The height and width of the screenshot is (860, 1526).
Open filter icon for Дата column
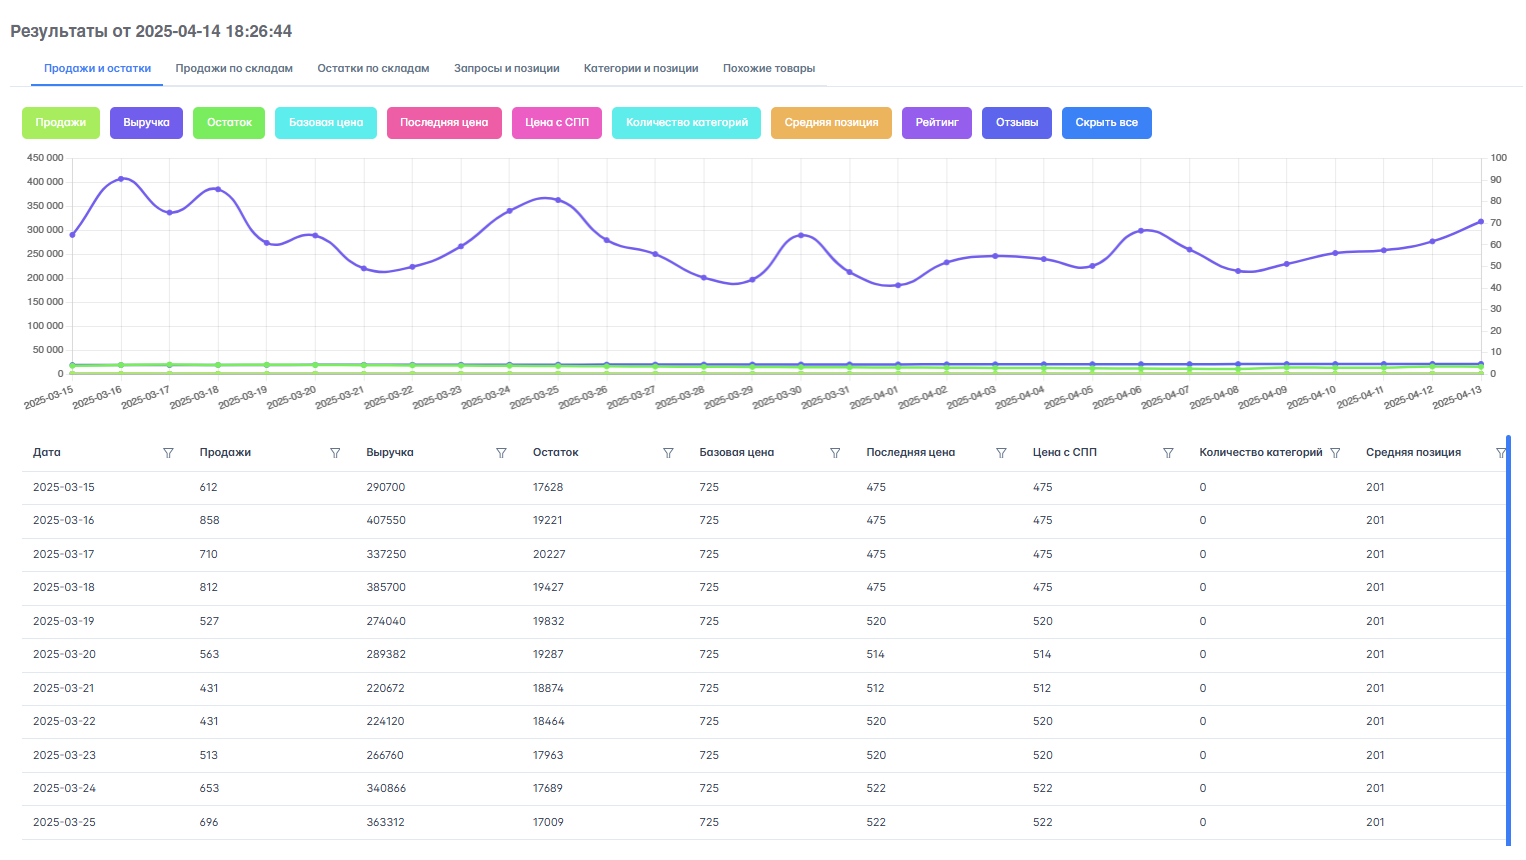tap(168, 453)
